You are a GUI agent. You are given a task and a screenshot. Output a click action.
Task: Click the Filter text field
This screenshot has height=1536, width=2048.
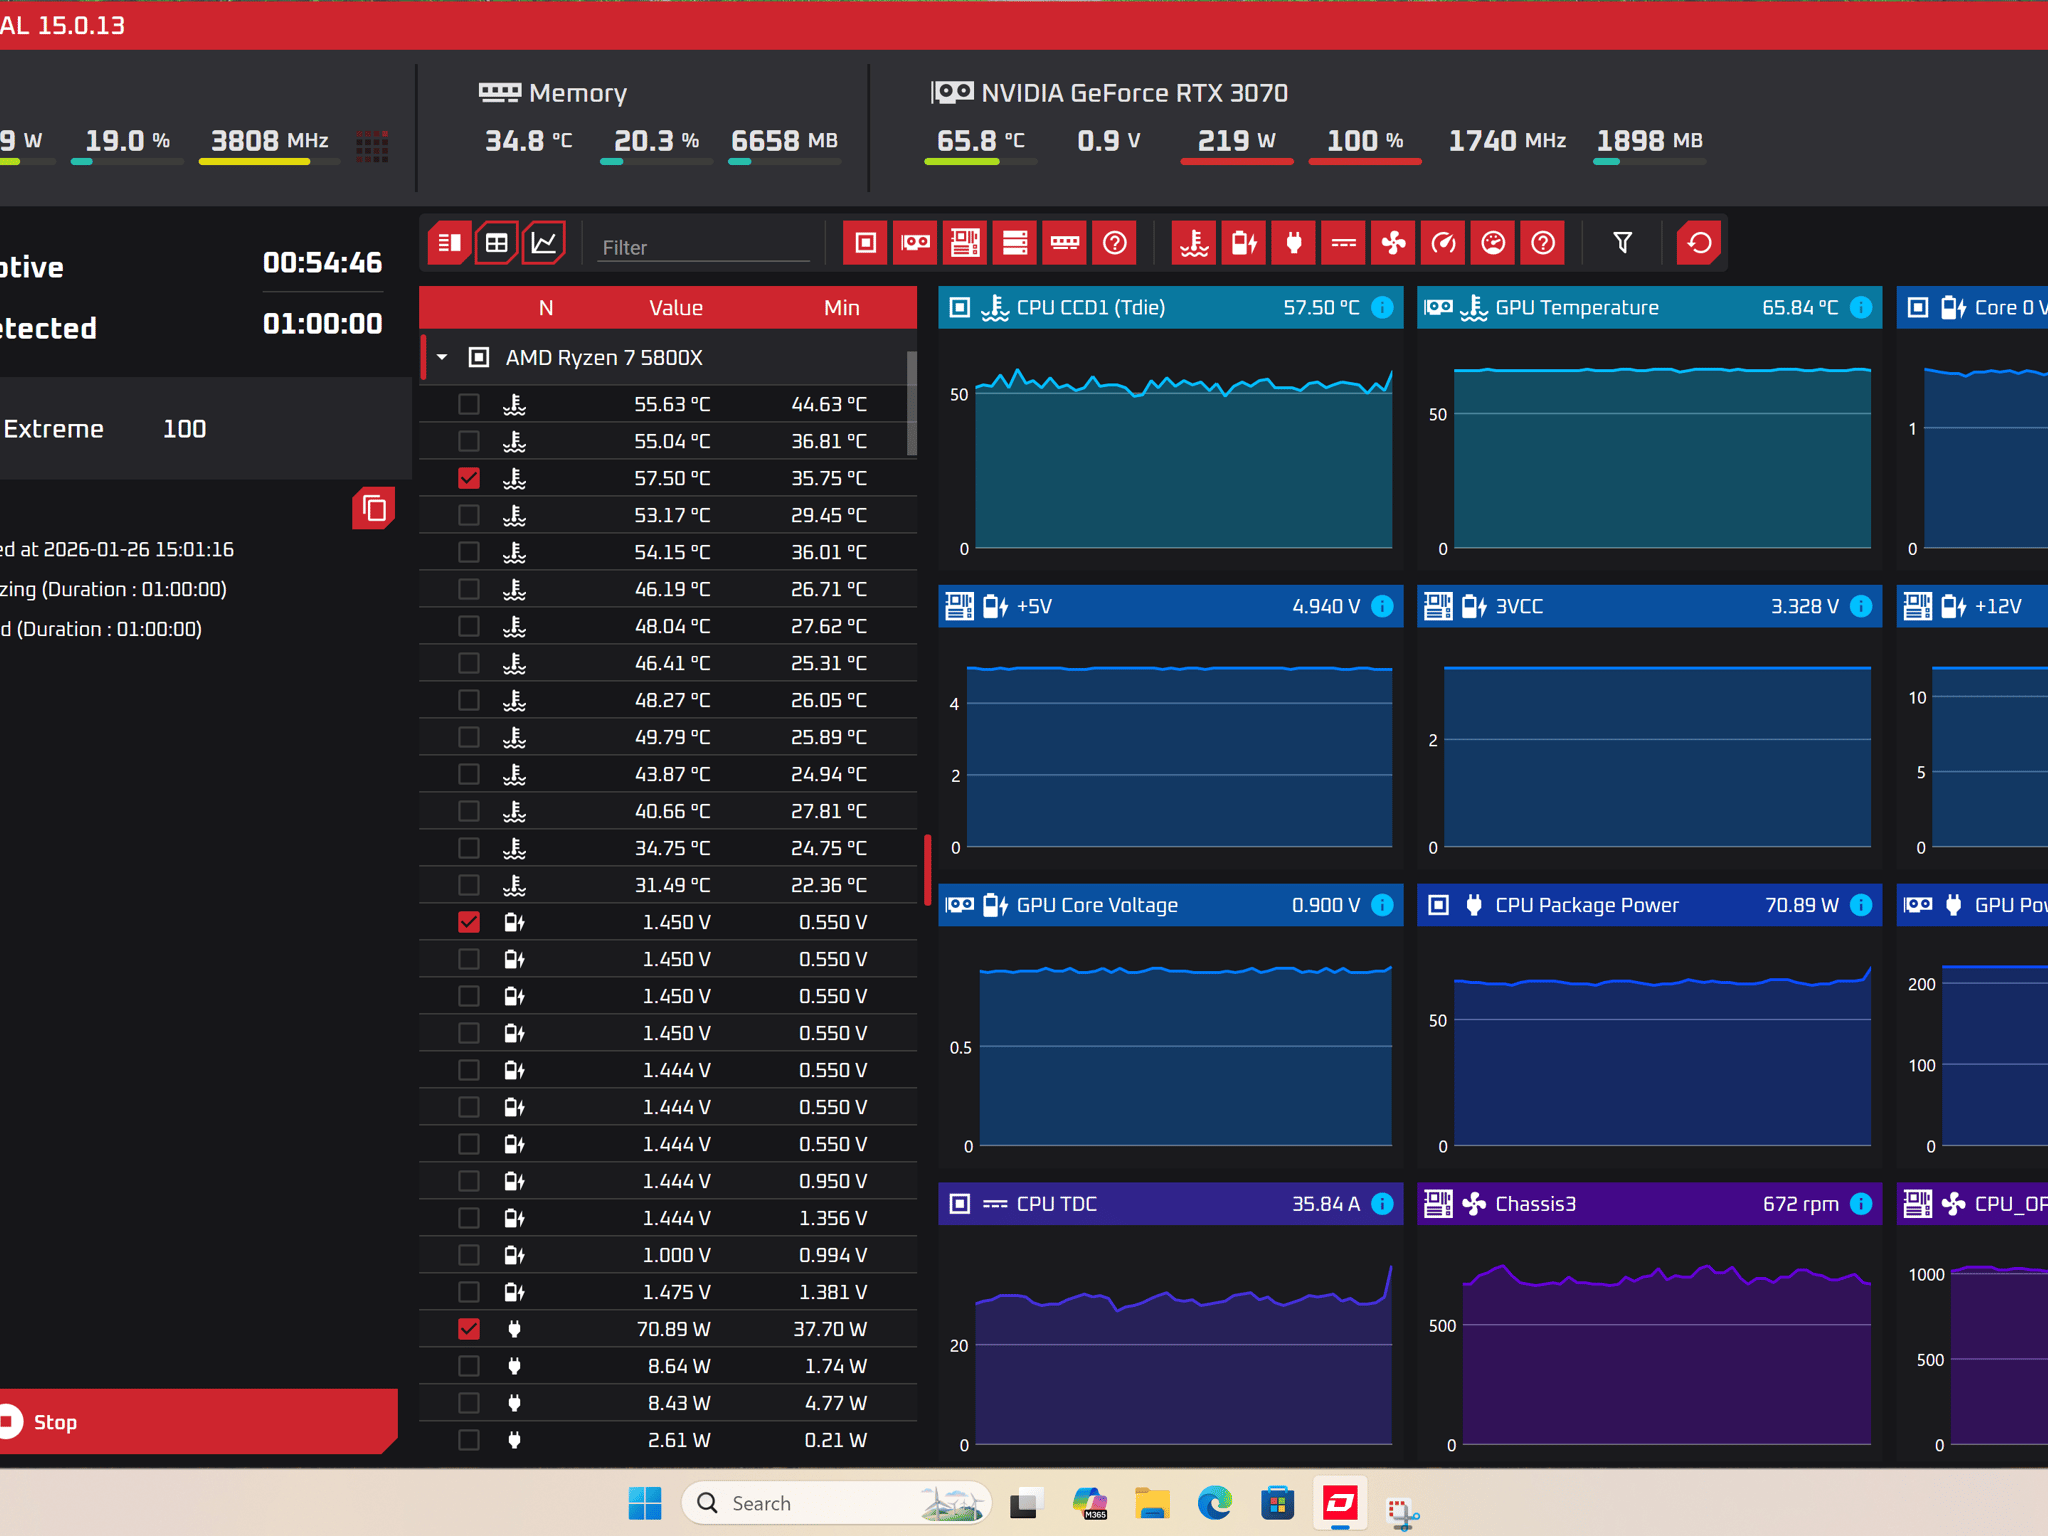click(x=704, y=247)
